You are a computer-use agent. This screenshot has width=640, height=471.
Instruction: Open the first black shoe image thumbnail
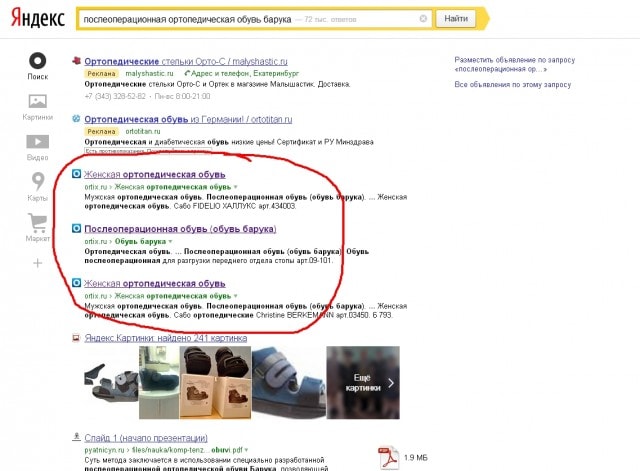(110, 383)
